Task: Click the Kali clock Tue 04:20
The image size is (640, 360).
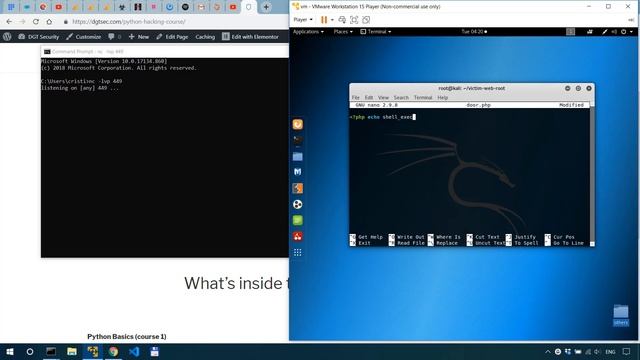Action: tap(474, 31)
